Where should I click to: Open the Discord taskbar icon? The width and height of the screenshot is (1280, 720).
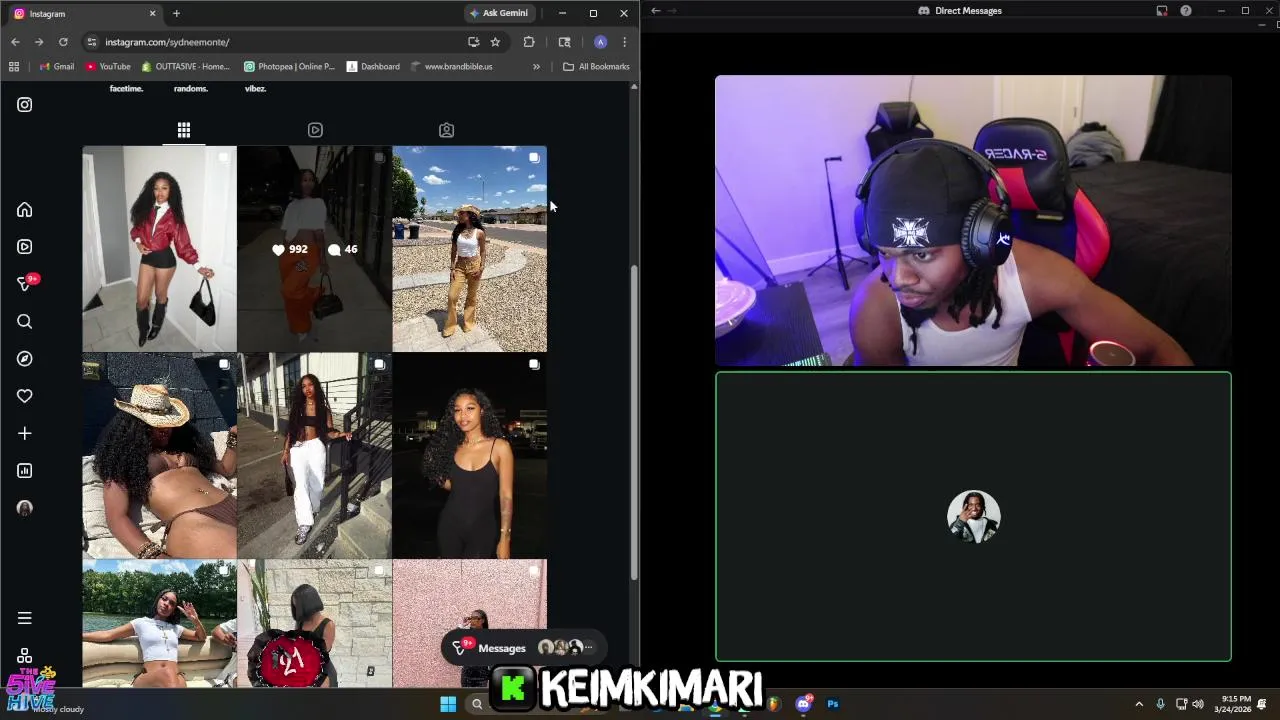click(x=804, y=704)
